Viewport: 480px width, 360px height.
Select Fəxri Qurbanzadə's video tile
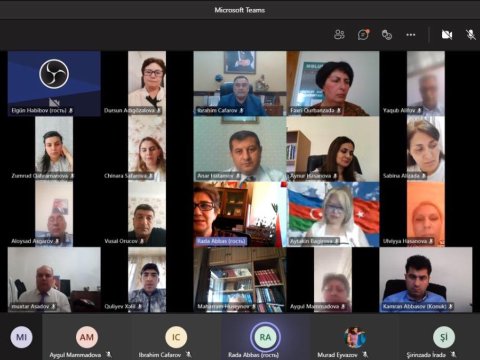333,83
